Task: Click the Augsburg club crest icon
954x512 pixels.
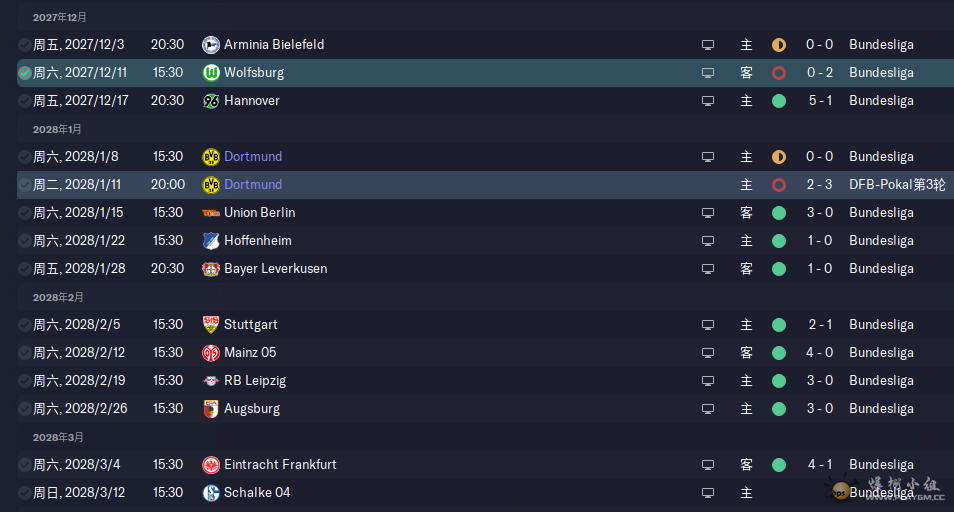Action: click(x=211, y=409)
